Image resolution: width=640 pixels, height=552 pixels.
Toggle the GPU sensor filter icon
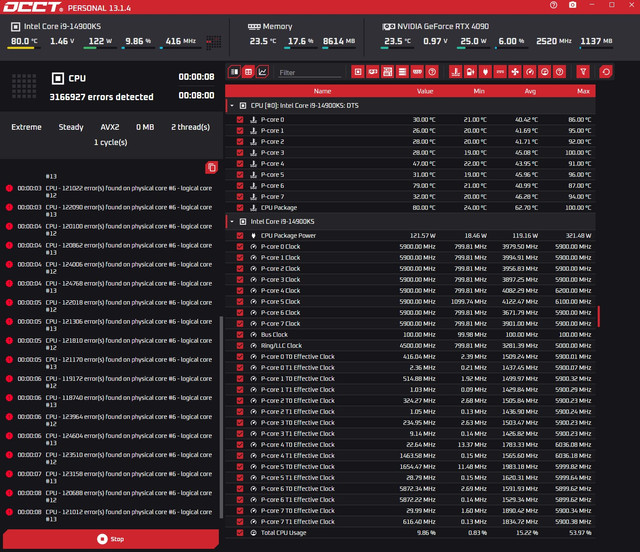pyautogui.click(x=373, y=72)
